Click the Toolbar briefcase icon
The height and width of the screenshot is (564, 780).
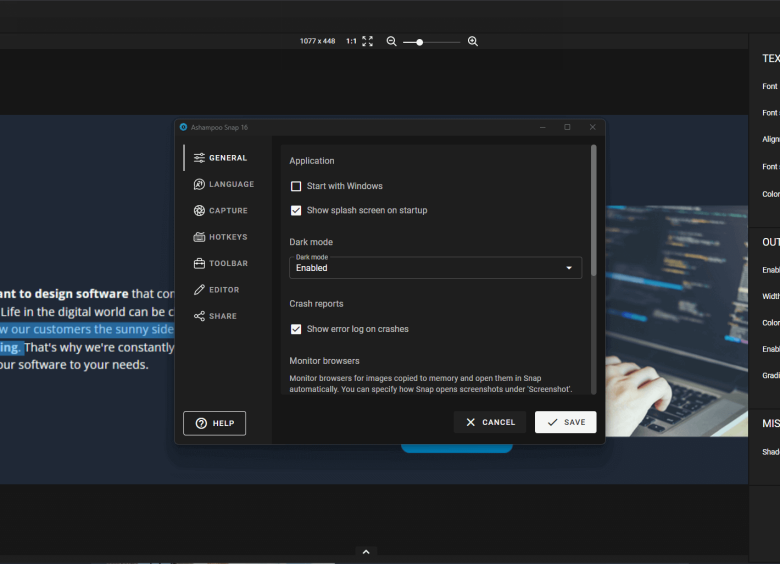point(200,264)
